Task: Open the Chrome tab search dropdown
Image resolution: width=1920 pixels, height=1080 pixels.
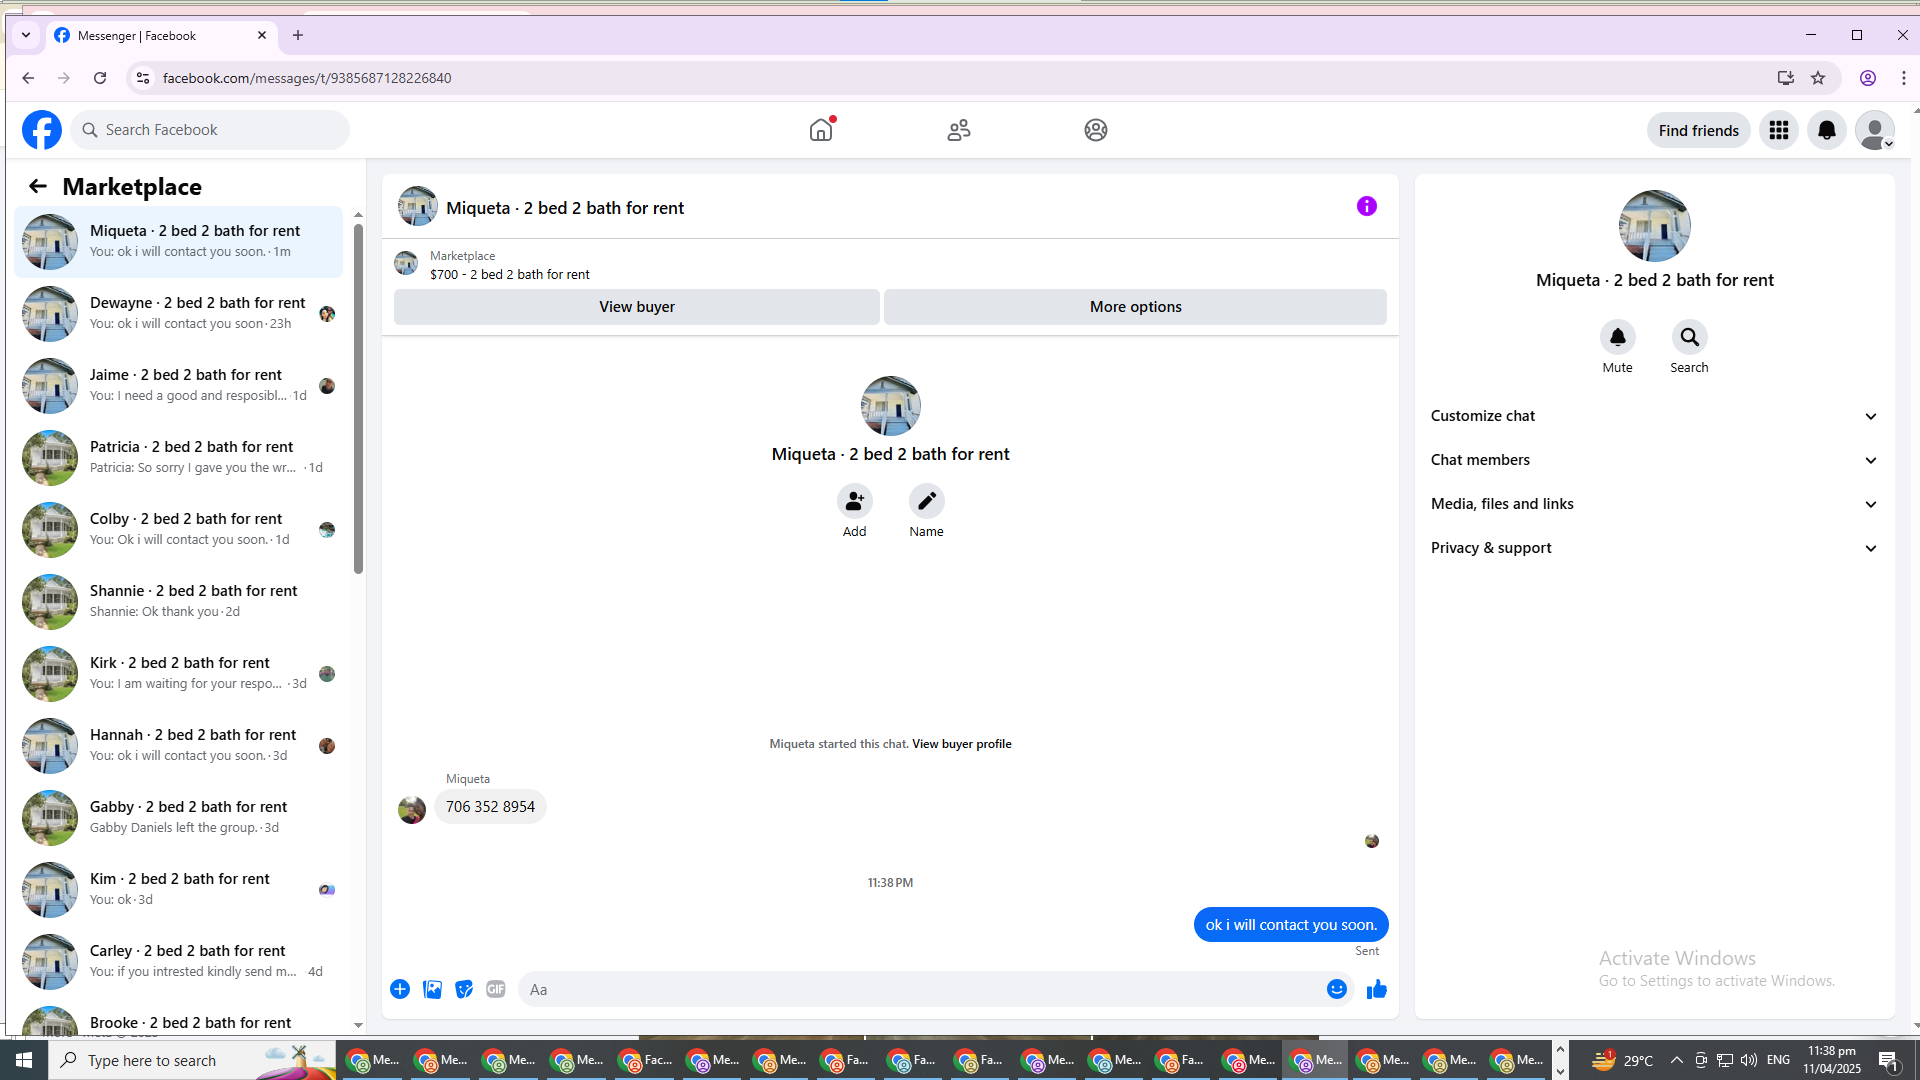Action: (26, 35)
